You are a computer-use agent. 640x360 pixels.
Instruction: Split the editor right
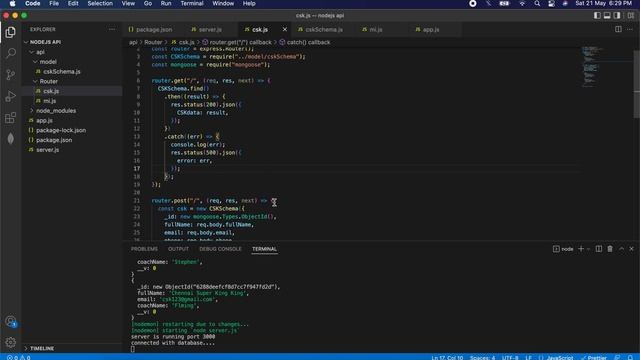(x=618, y=29)
